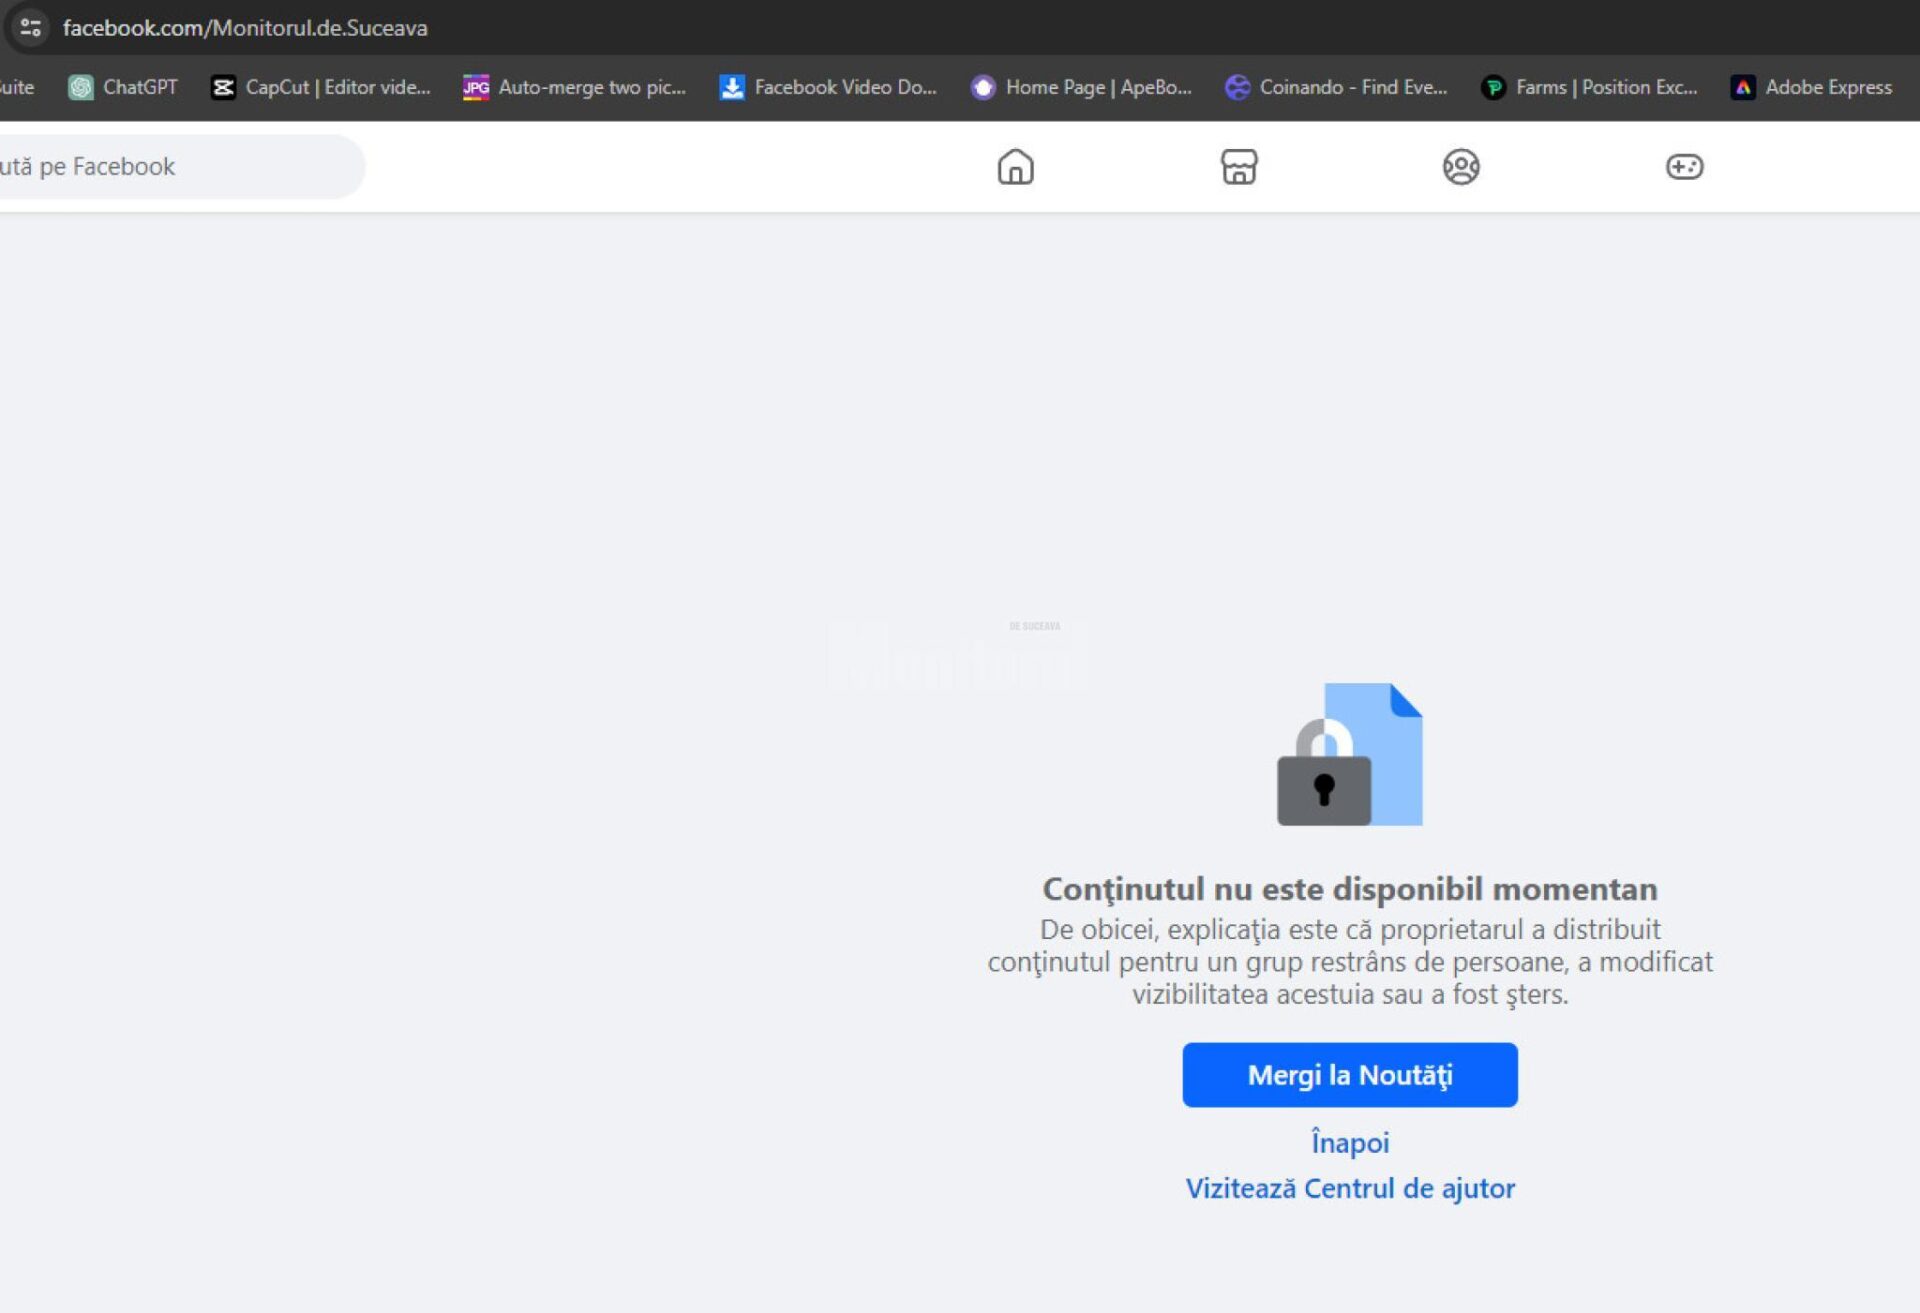
Task: Open the Auto-merge two pic bookmark
Action: [574, 87]
